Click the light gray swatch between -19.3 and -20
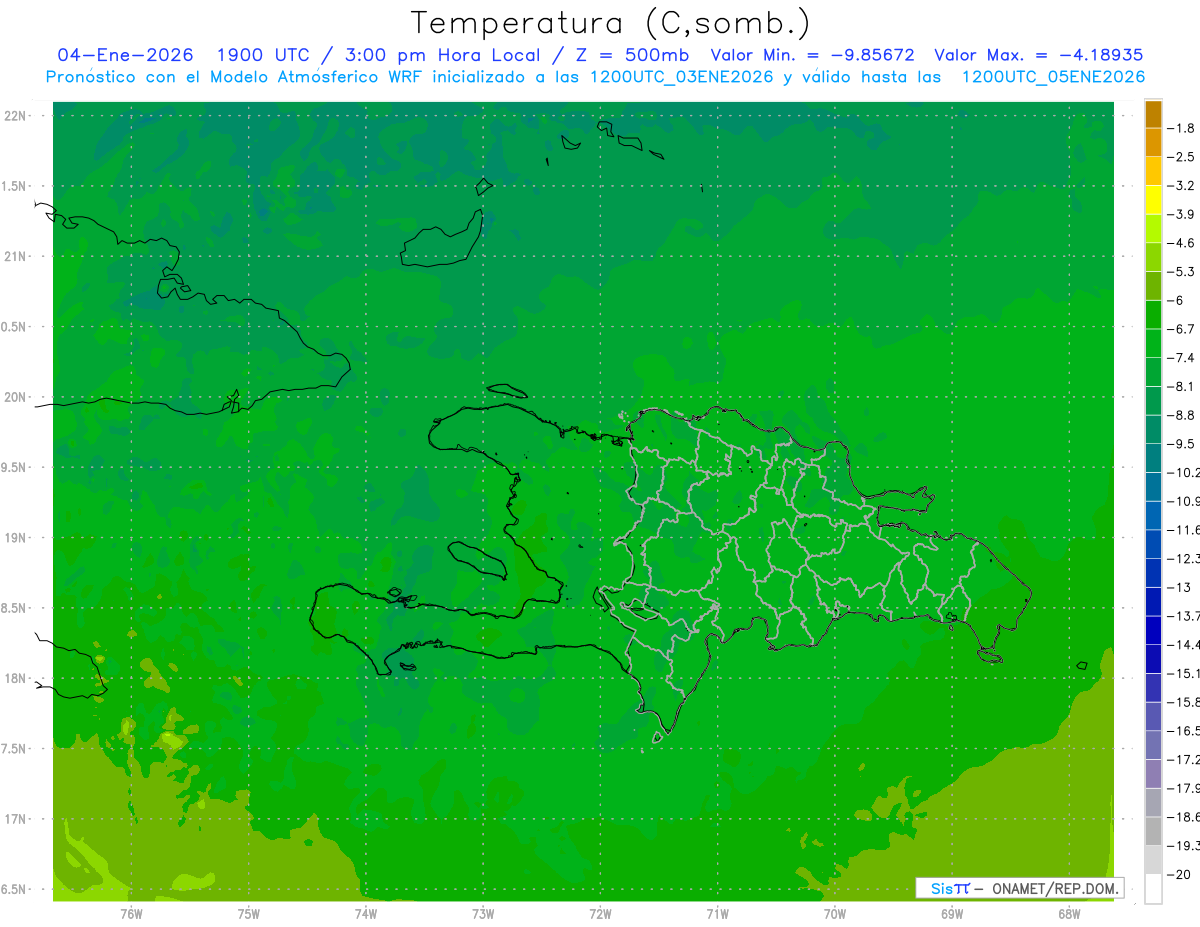This screenshot has height=927, width=1200. click(x=1153, y=860)
